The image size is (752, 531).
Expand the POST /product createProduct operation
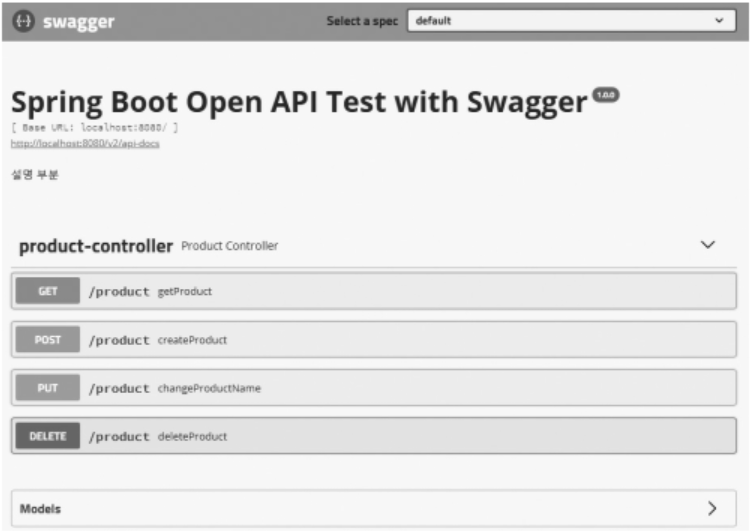(374, 339)
